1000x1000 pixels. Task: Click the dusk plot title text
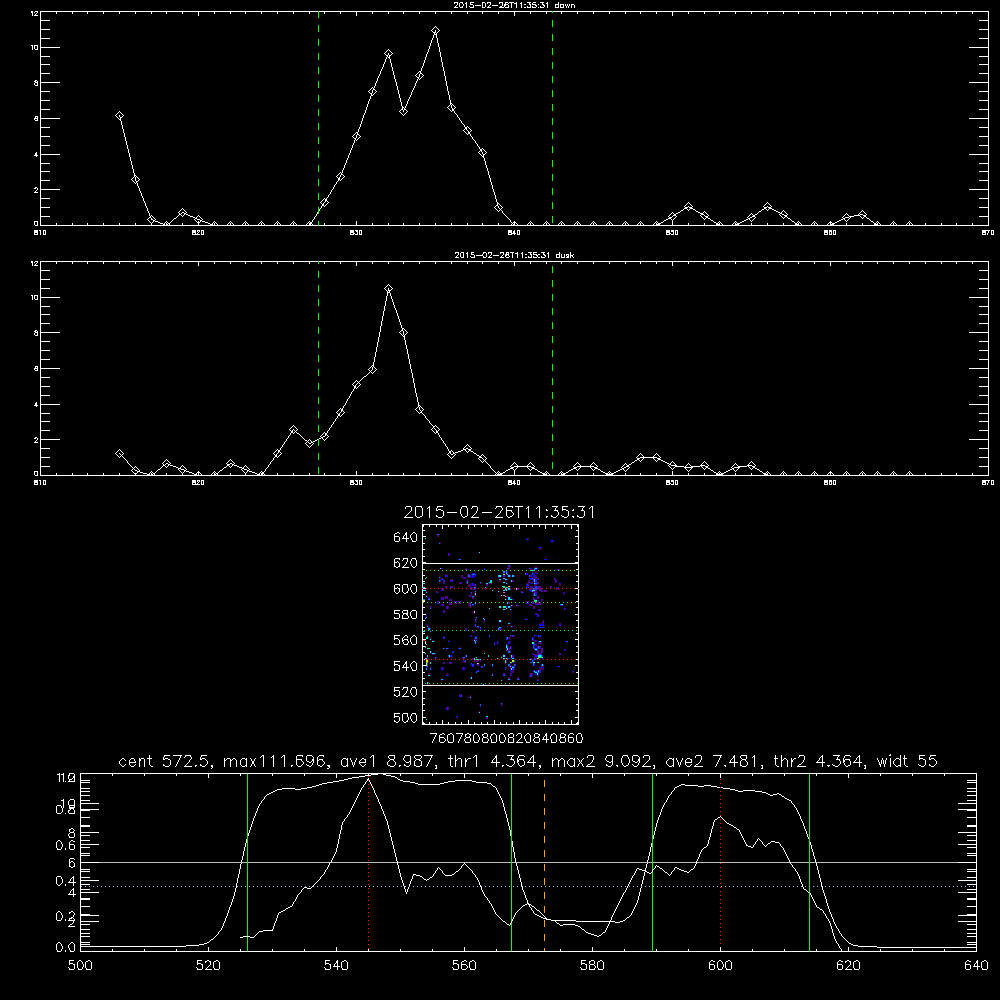[x=514, y=255]
